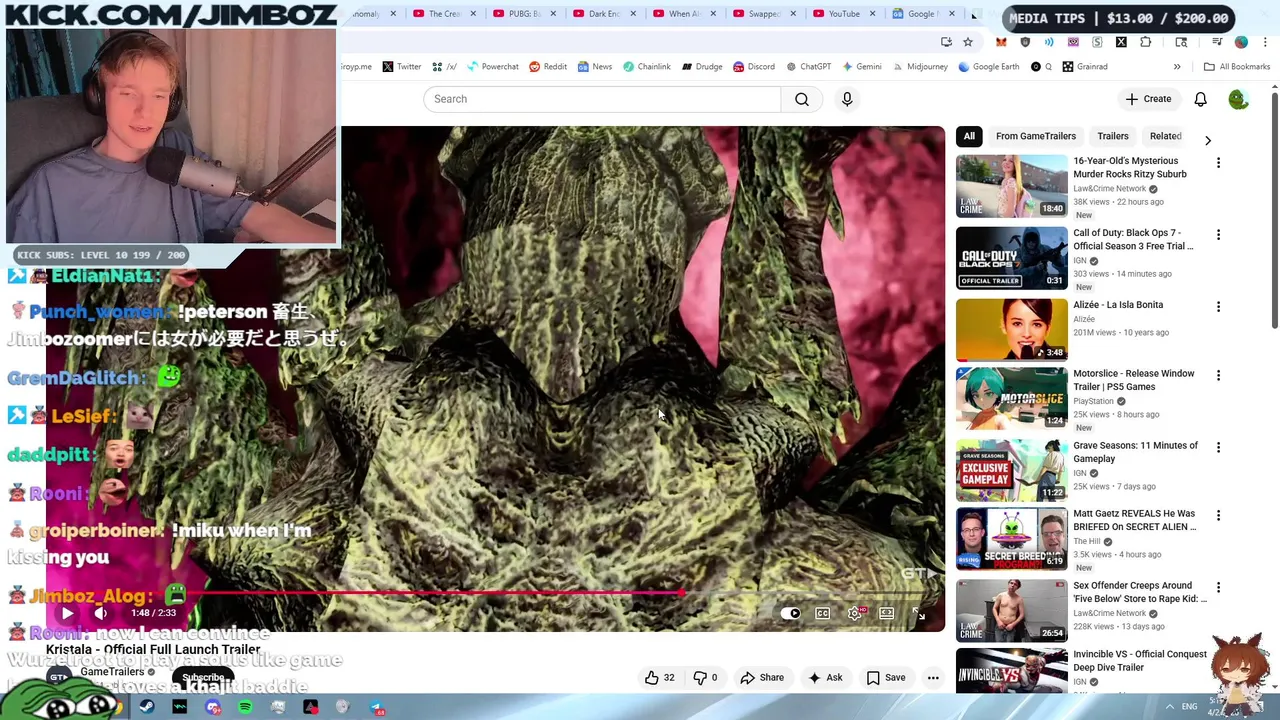Open the Reddit bookmark
Screen dimensions: 1280x720
[x=547, y=67]
